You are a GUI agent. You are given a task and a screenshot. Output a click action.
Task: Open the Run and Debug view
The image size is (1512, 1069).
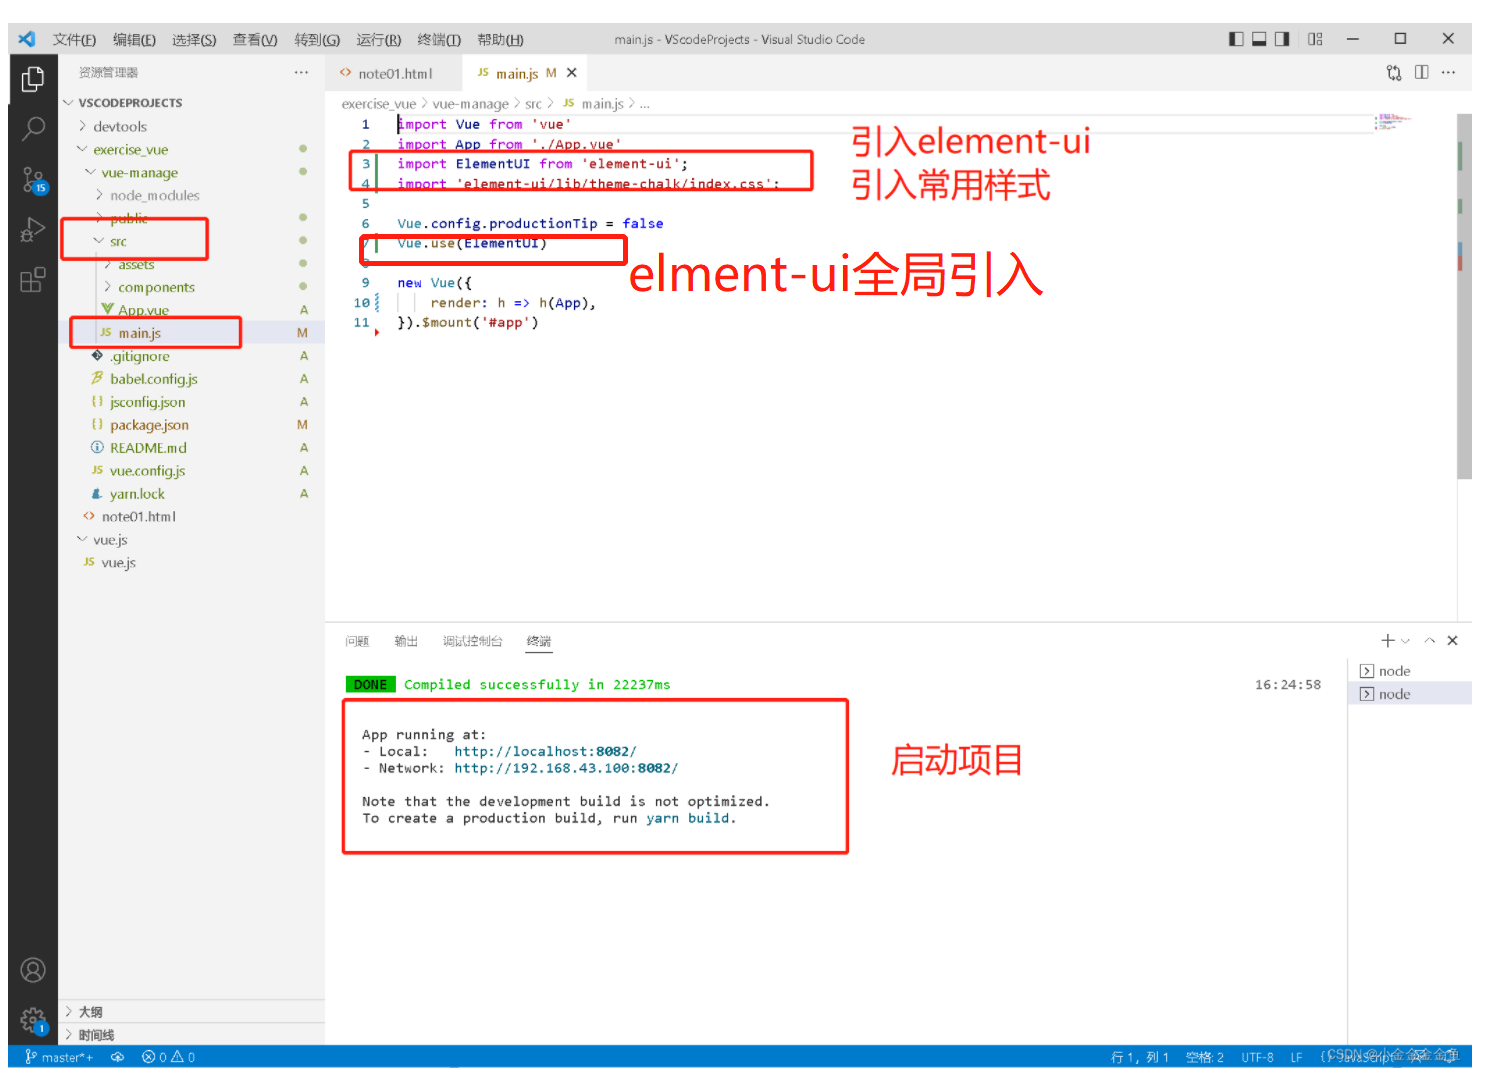pyautogui.click(x=33, y=230)
